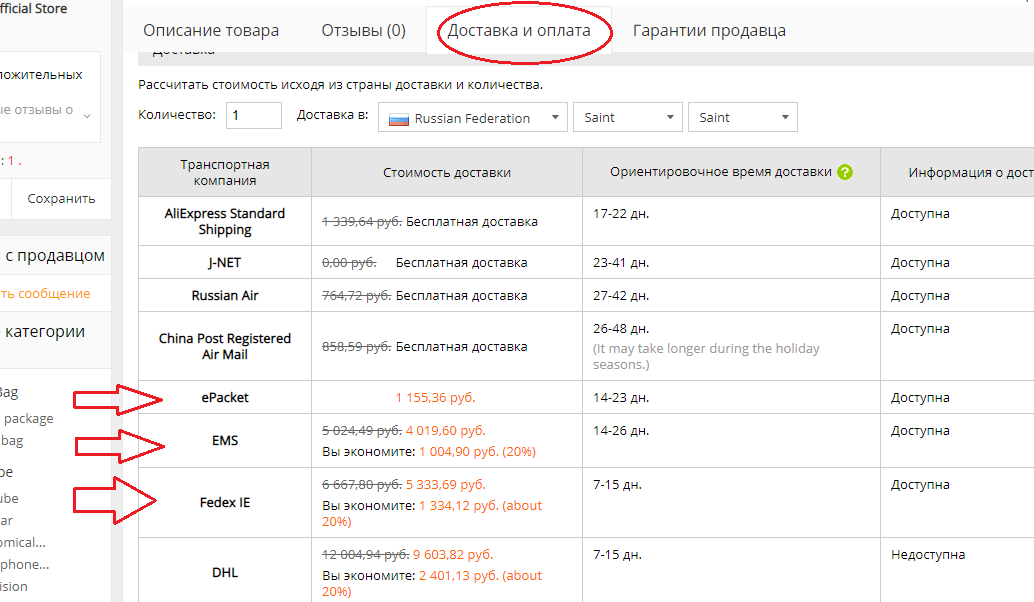
Task: Click the Транспортная компания column header
Action: coord(225,172)
